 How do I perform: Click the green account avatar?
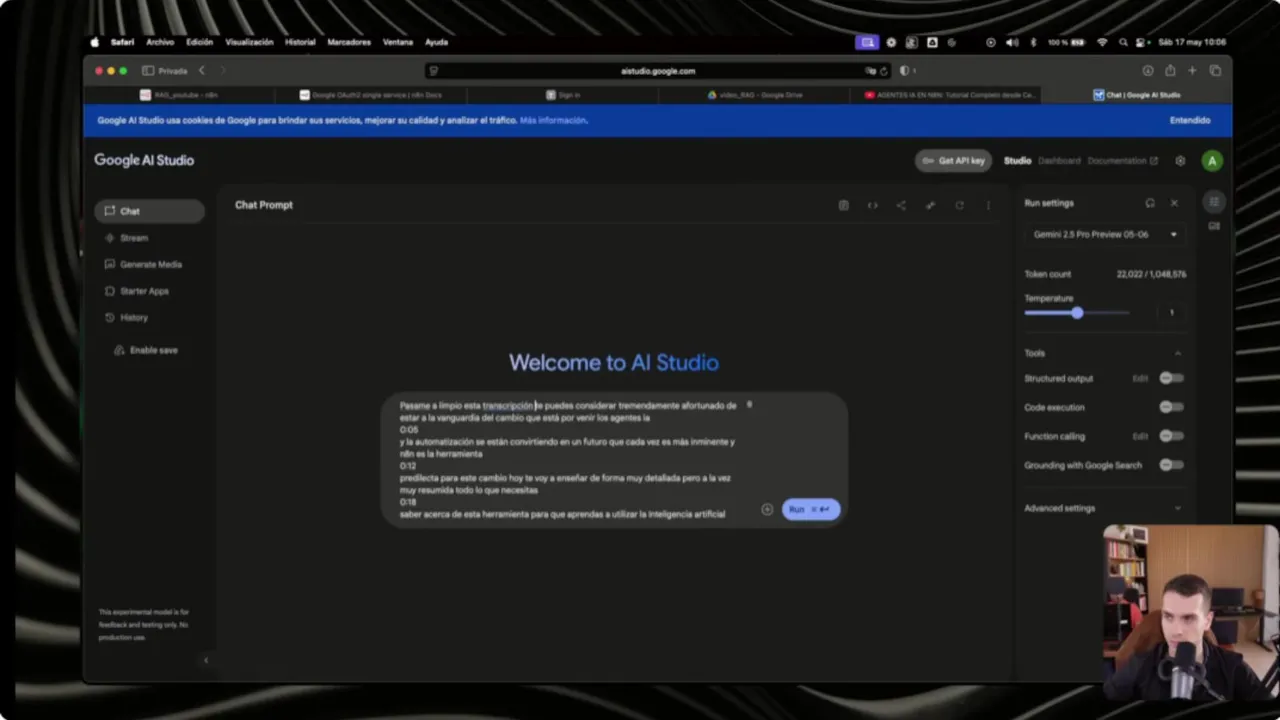[1212, 161]
